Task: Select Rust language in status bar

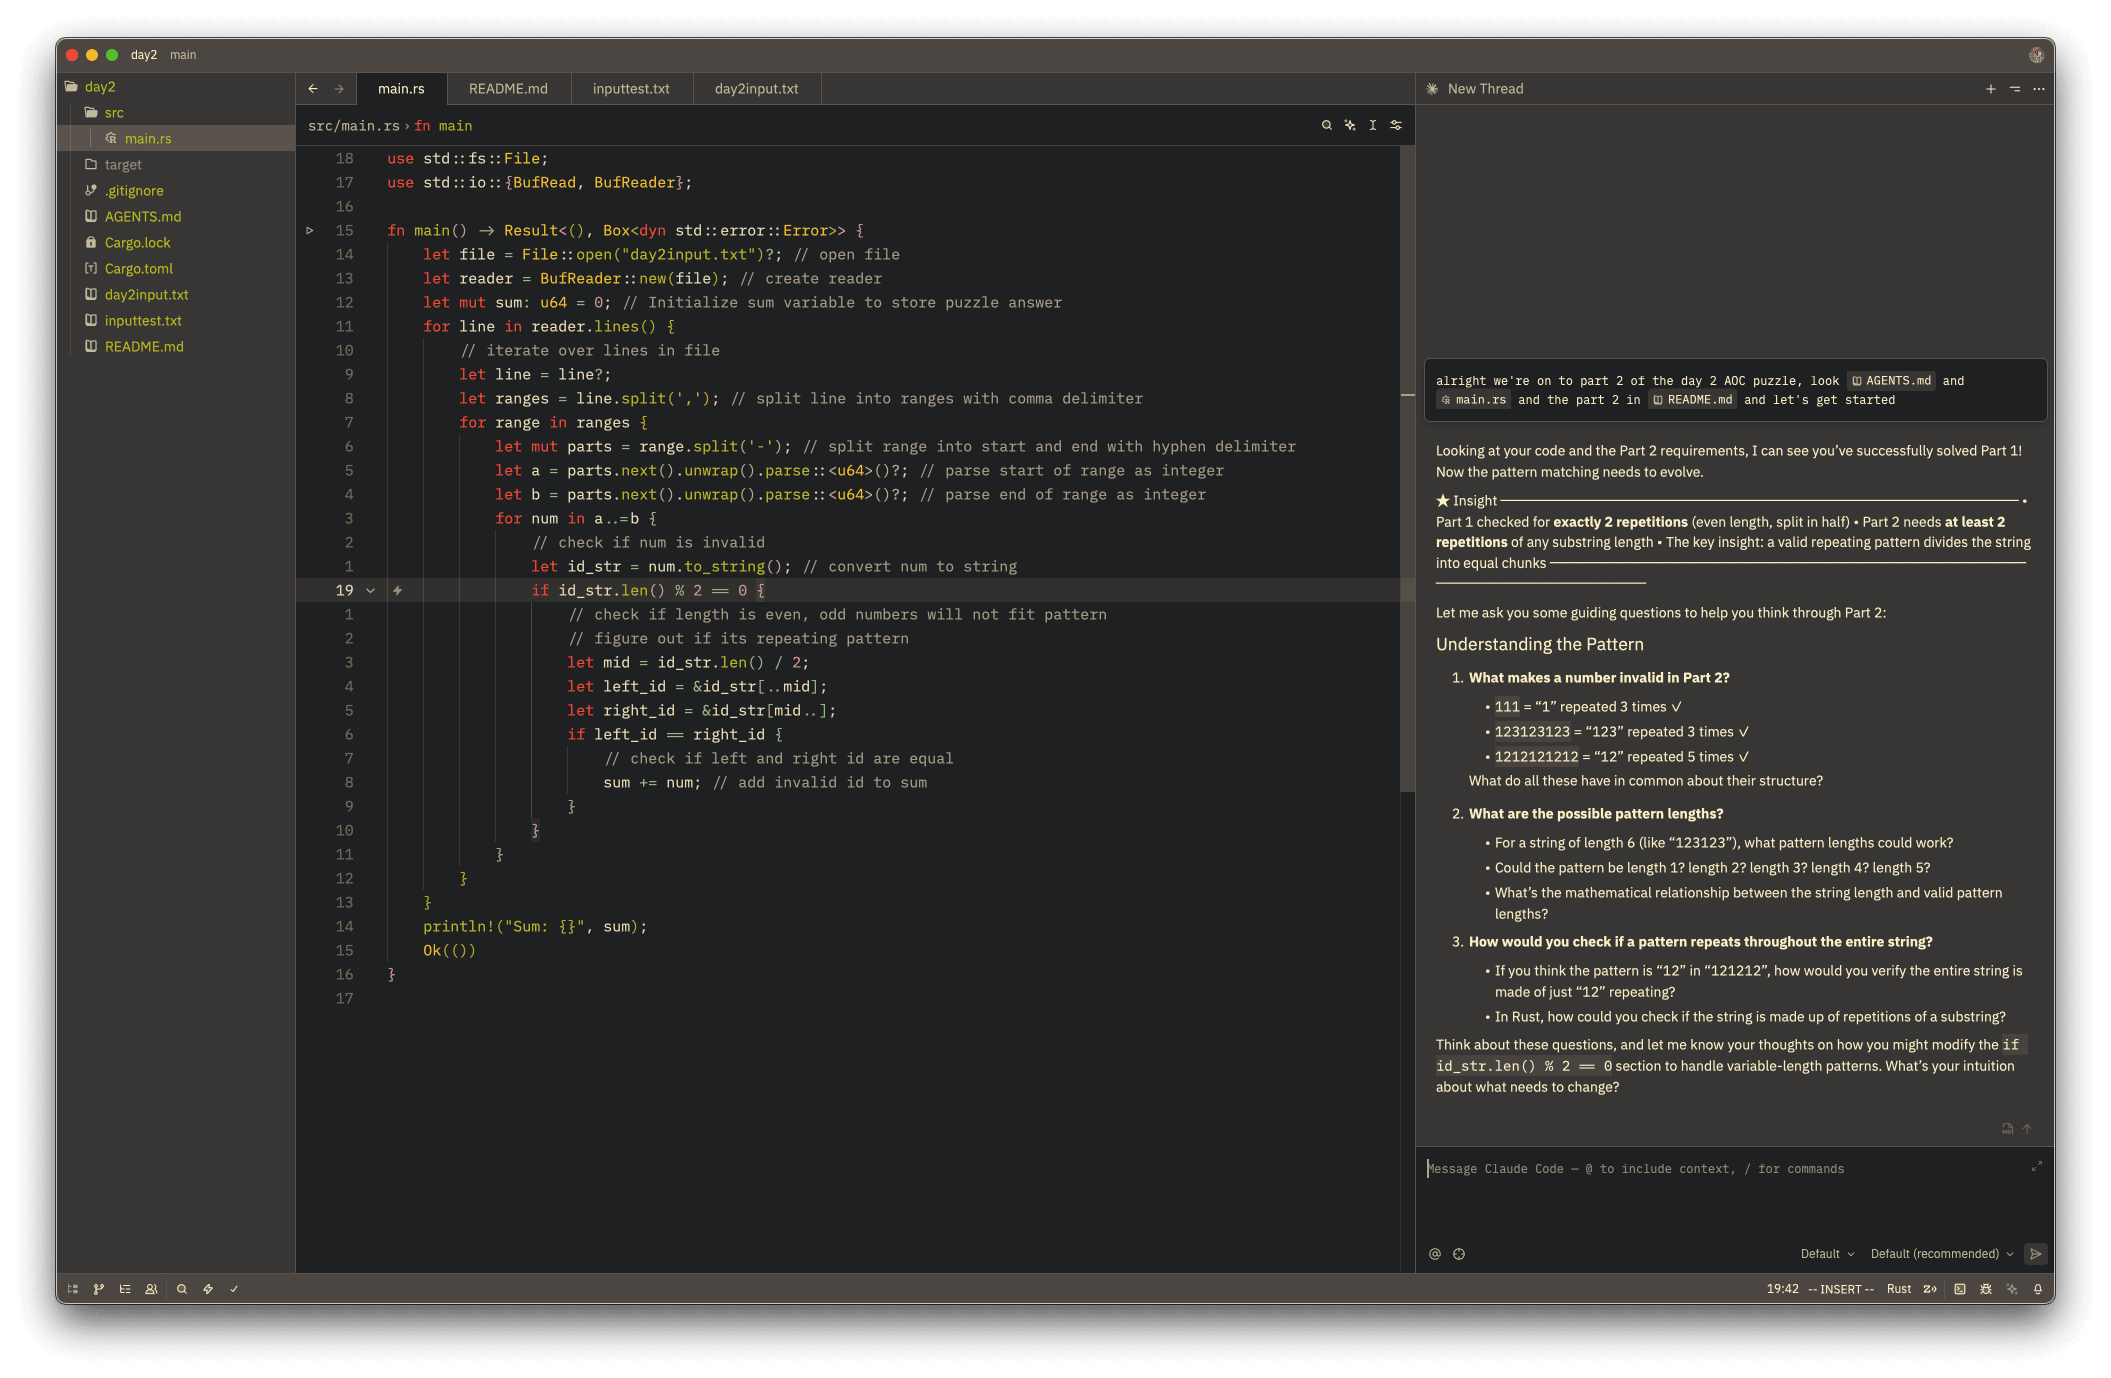Action: pyautogui.click(x=1898, y=1289)
